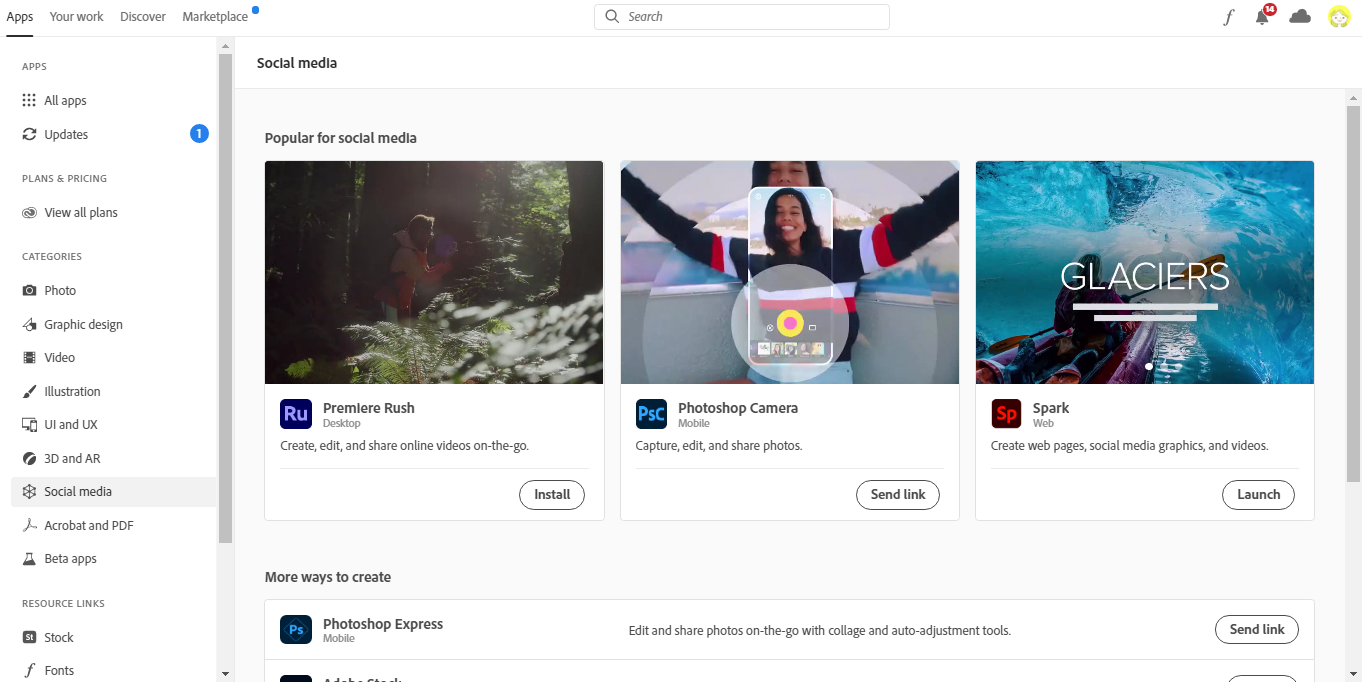Send link for Photoshop Express
This screenshot has height=682, width=1362.
(x=1257, y=629)
